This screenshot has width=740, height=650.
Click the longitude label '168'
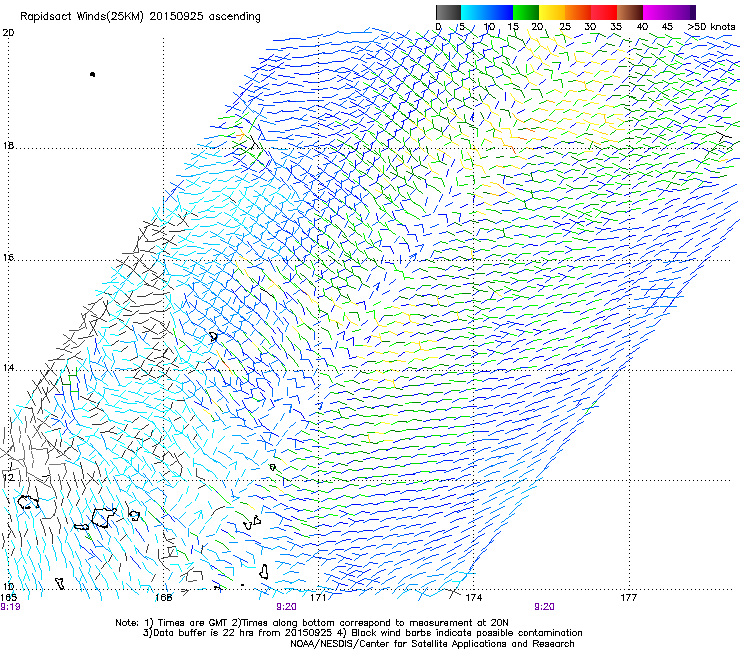pyautogui.click(x=163, y=598)
